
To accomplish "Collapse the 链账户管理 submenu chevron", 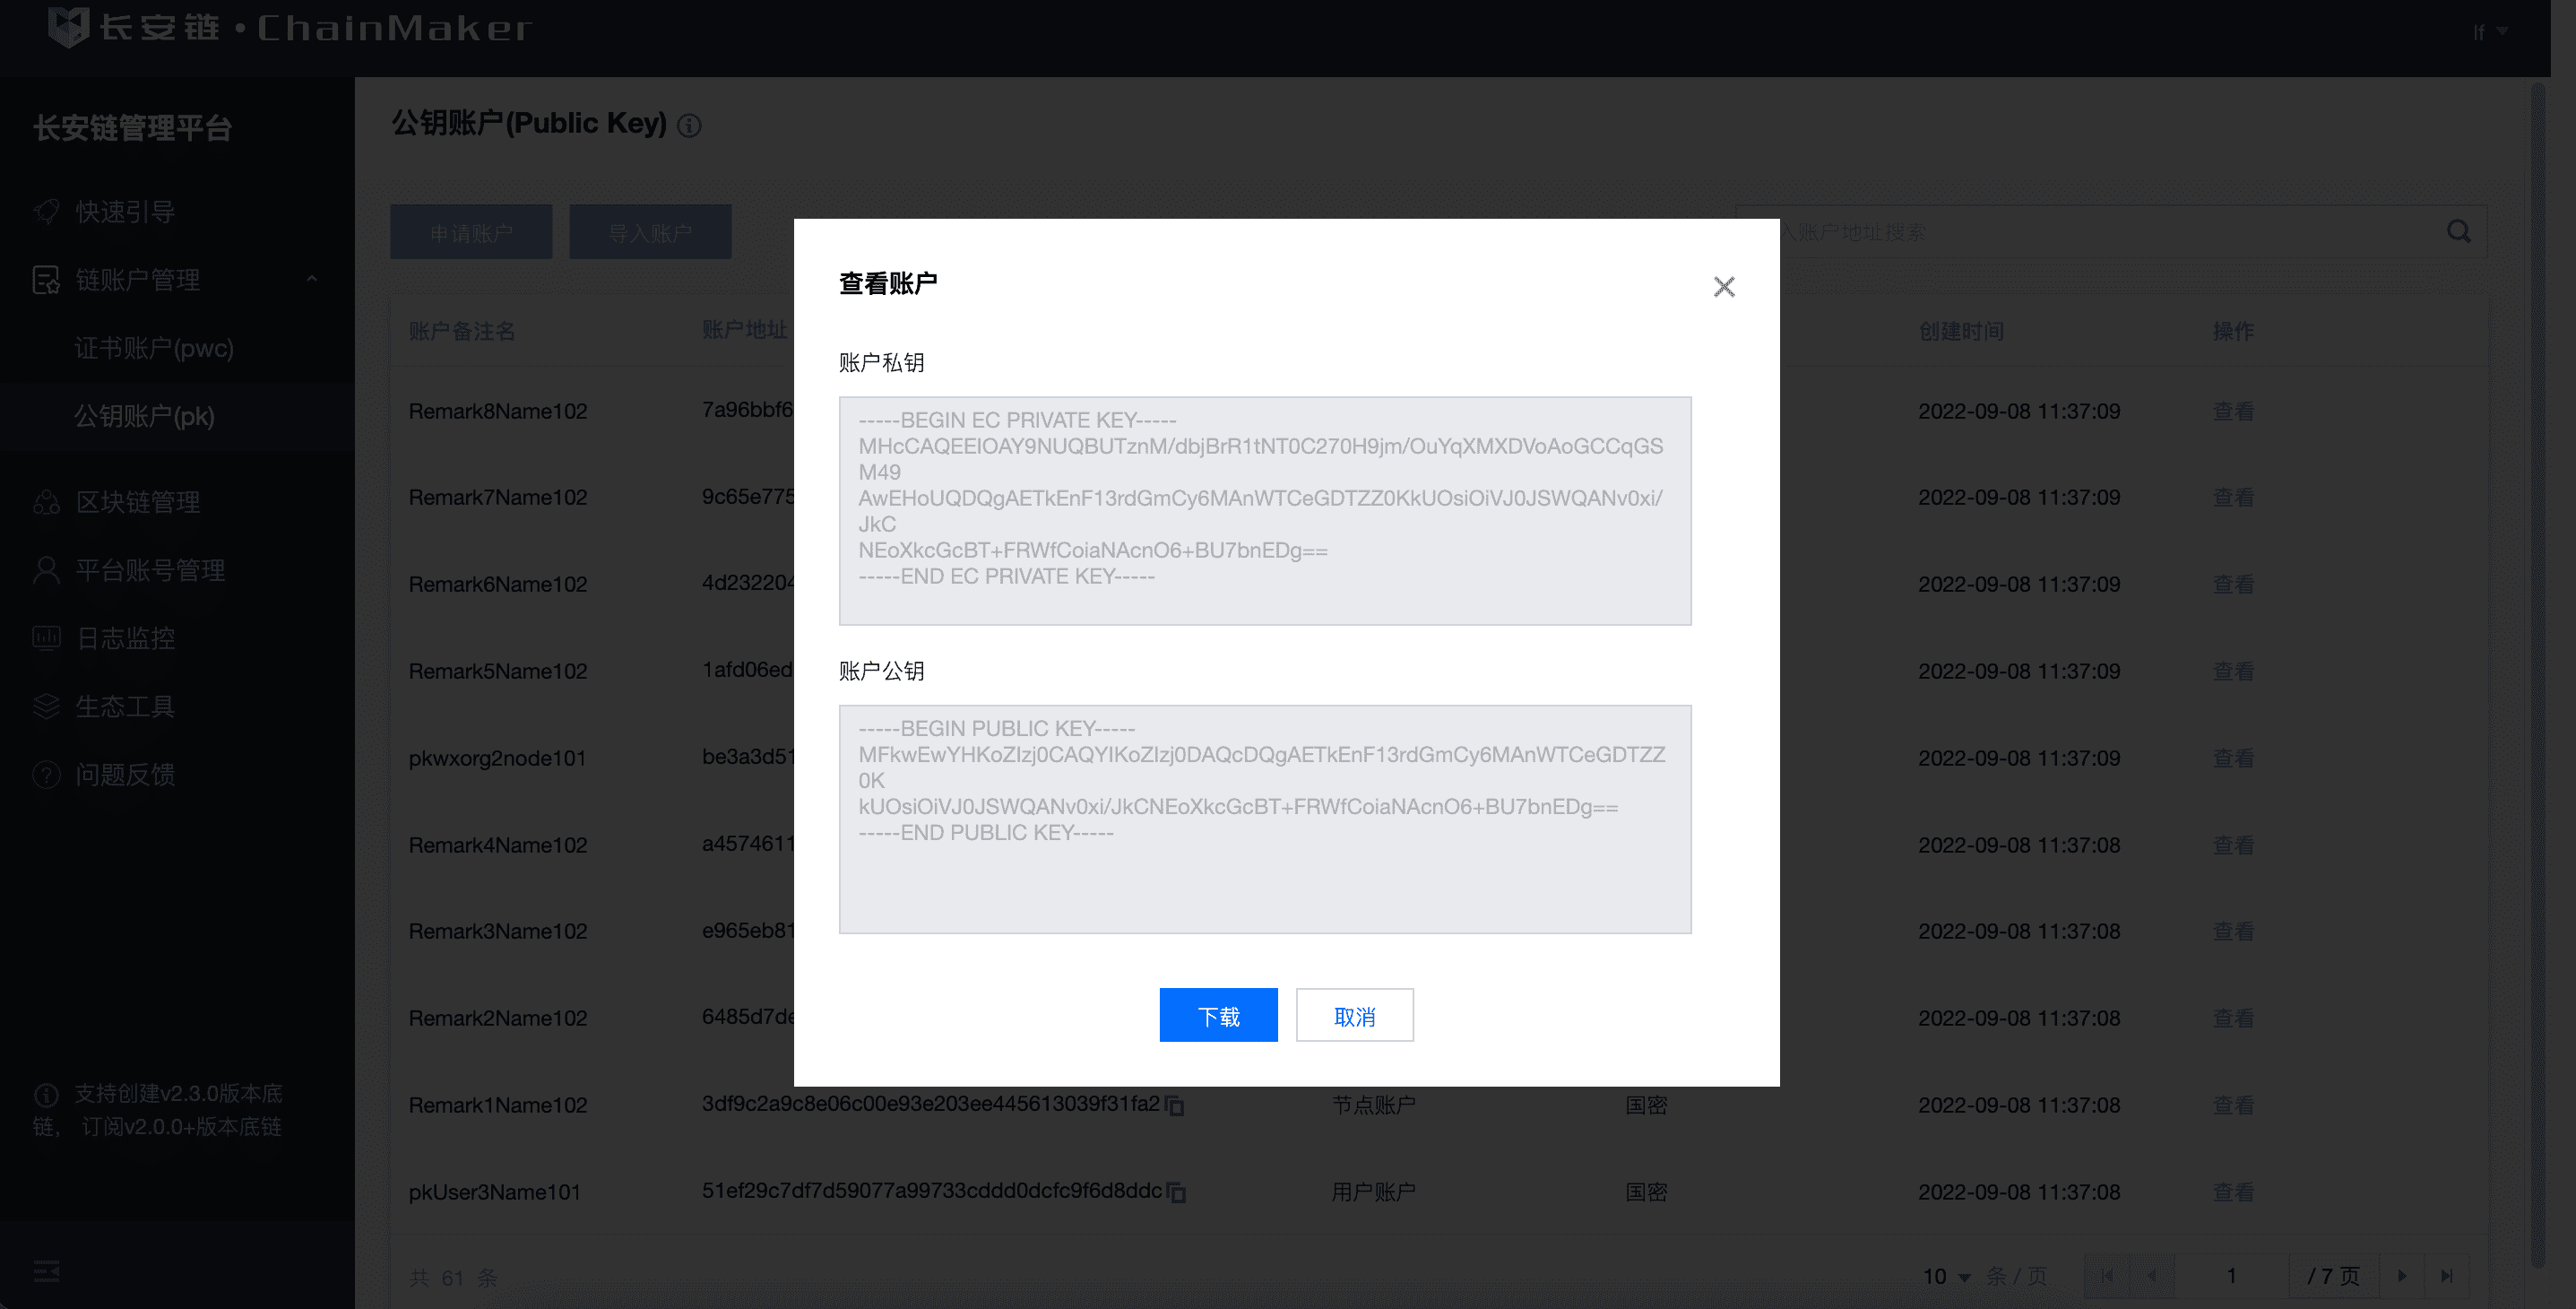I will 312,279.
